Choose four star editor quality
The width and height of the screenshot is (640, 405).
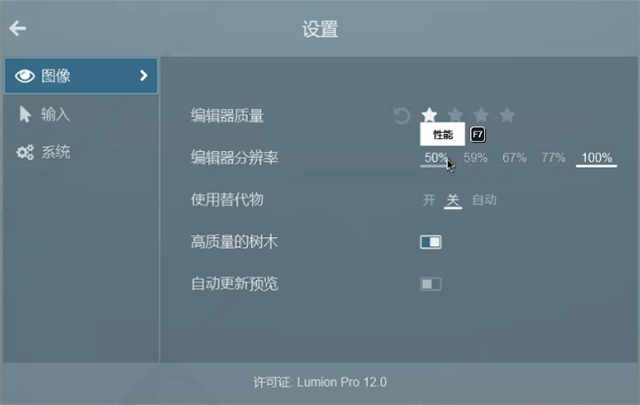click(x=507, y=115)
